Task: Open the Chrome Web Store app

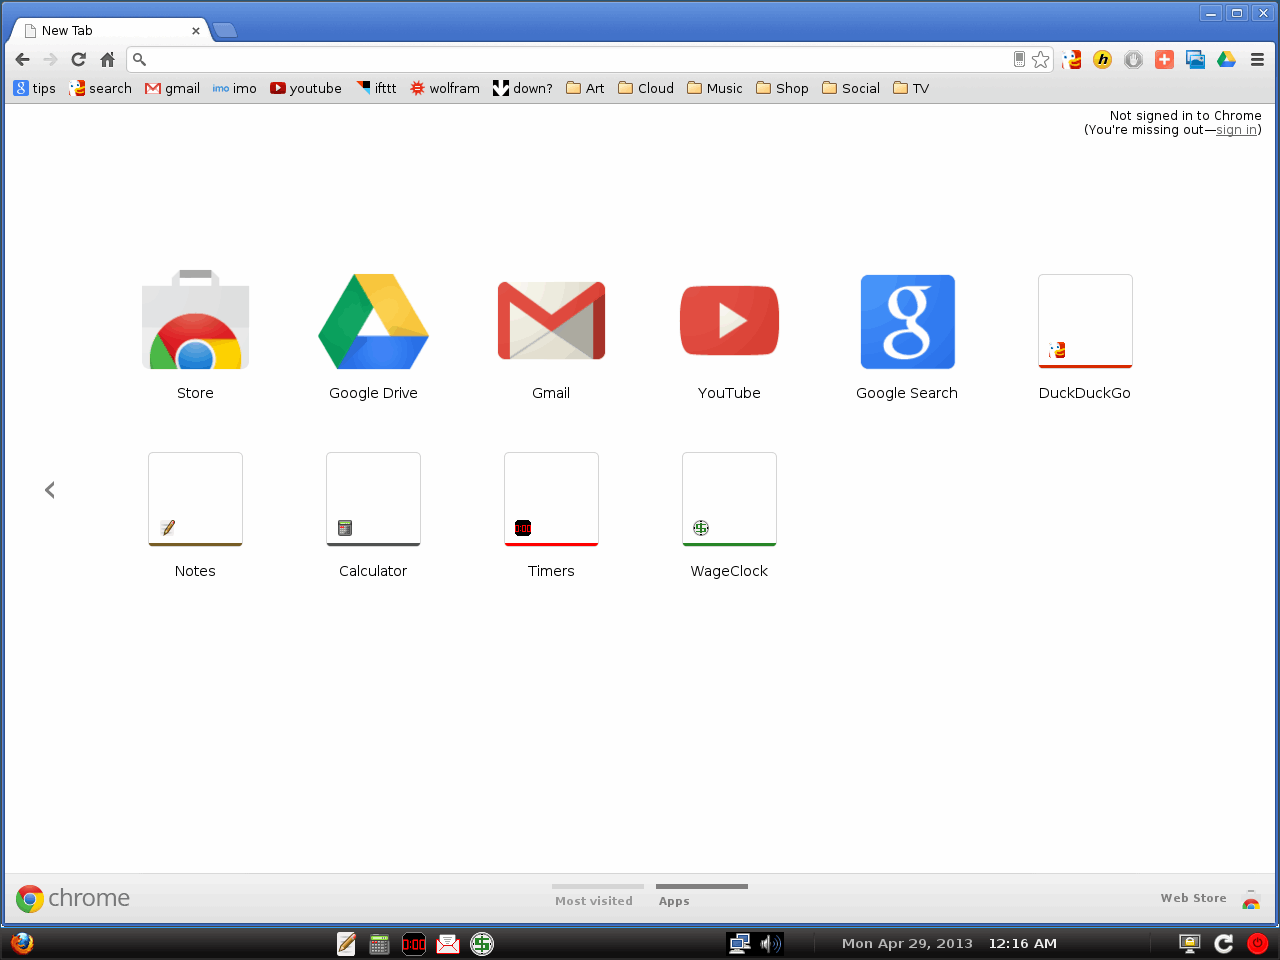Action: (x=195, y=320)
